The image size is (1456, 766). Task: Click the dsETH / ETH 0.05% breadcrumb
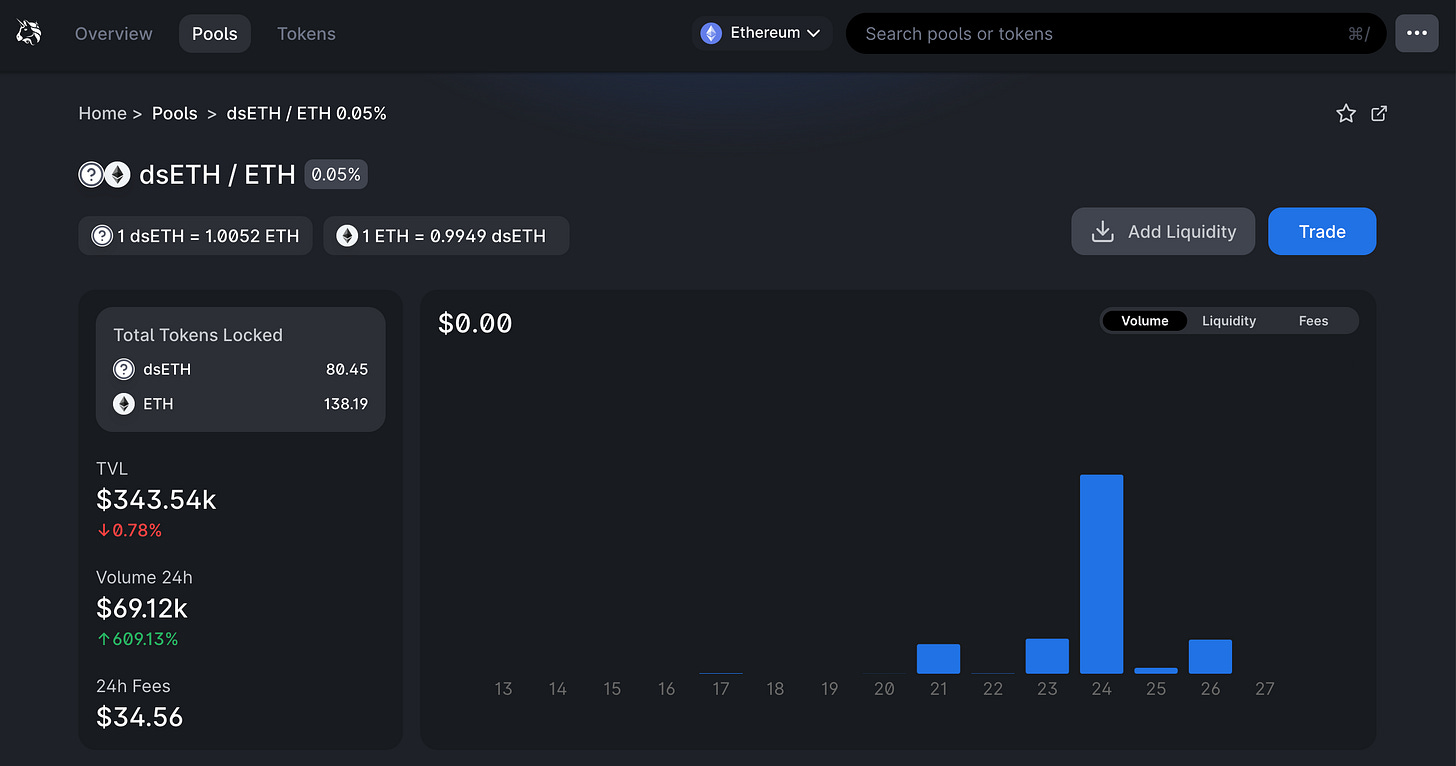(x=307, y=114)
